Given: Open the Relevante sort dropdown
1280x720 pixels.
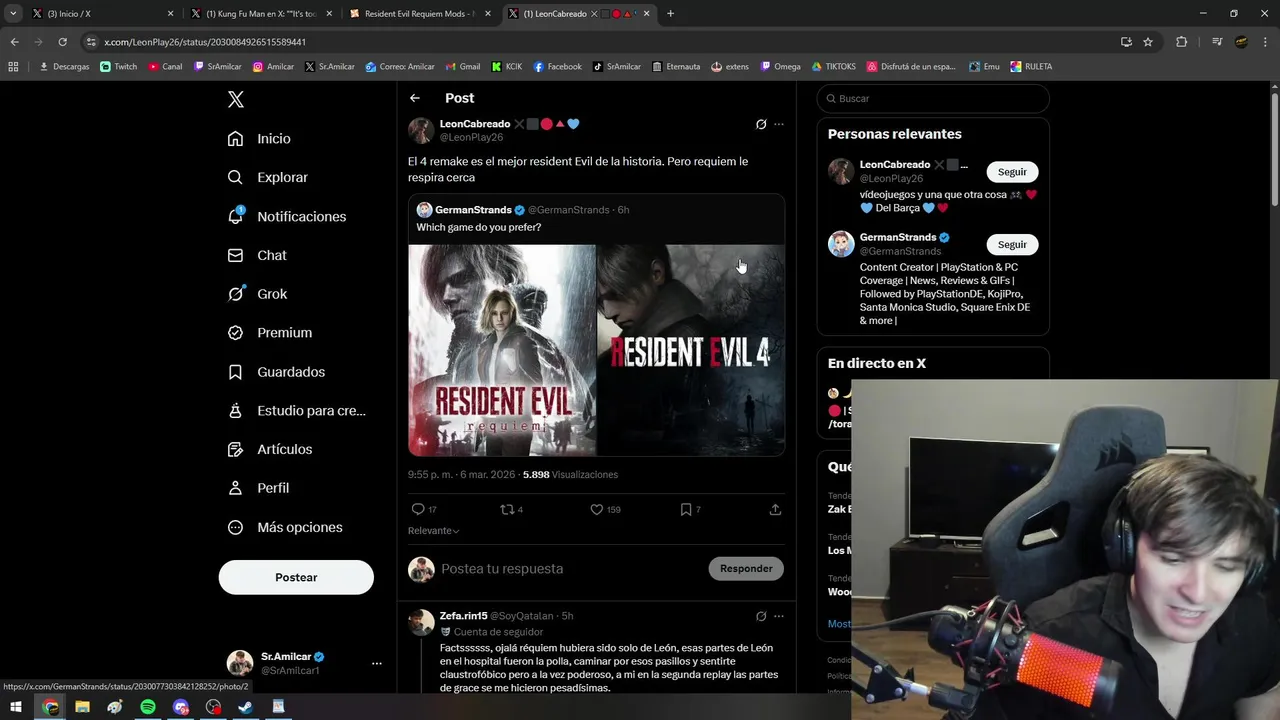Looking at the screenshot, I should point(434,531).
